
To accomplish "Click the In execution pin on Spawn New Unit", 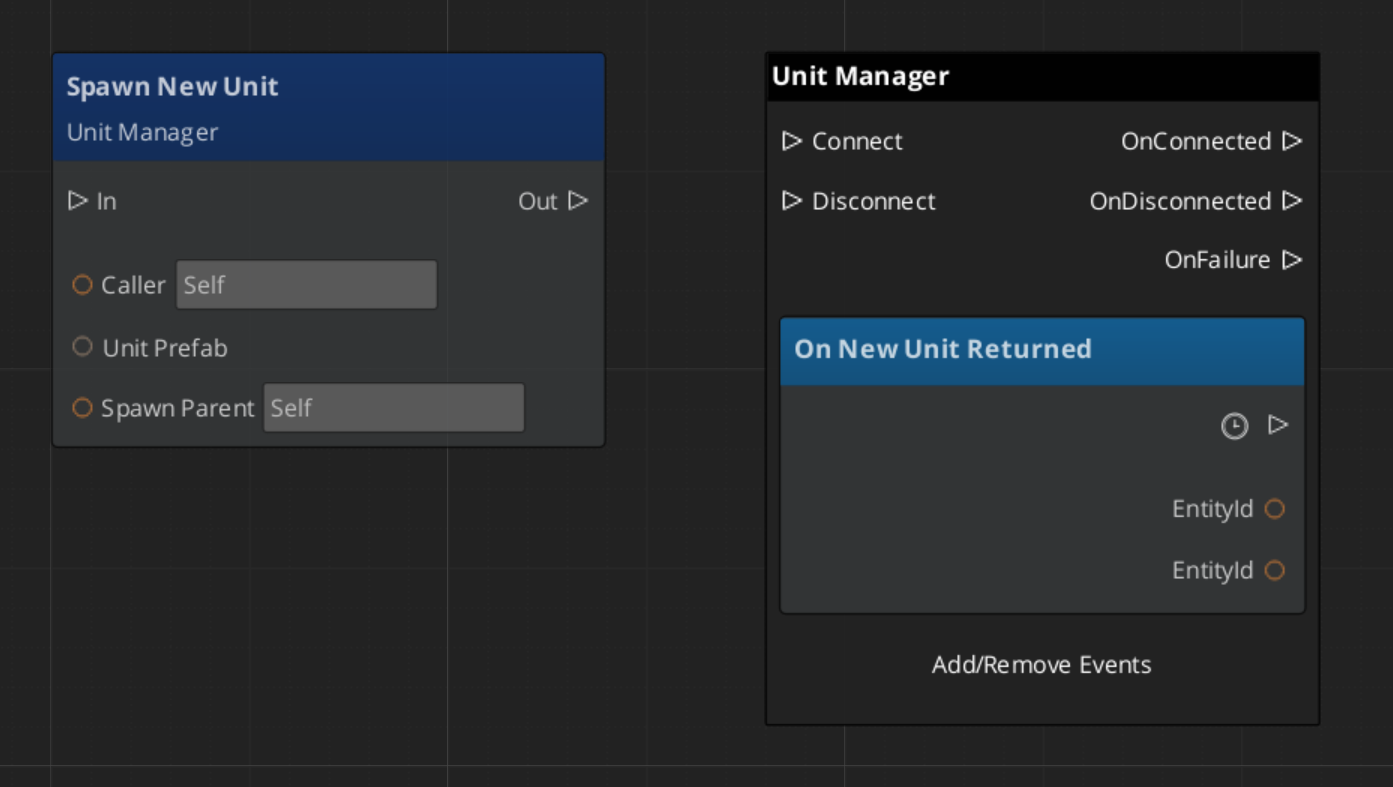I will [78, 201].
